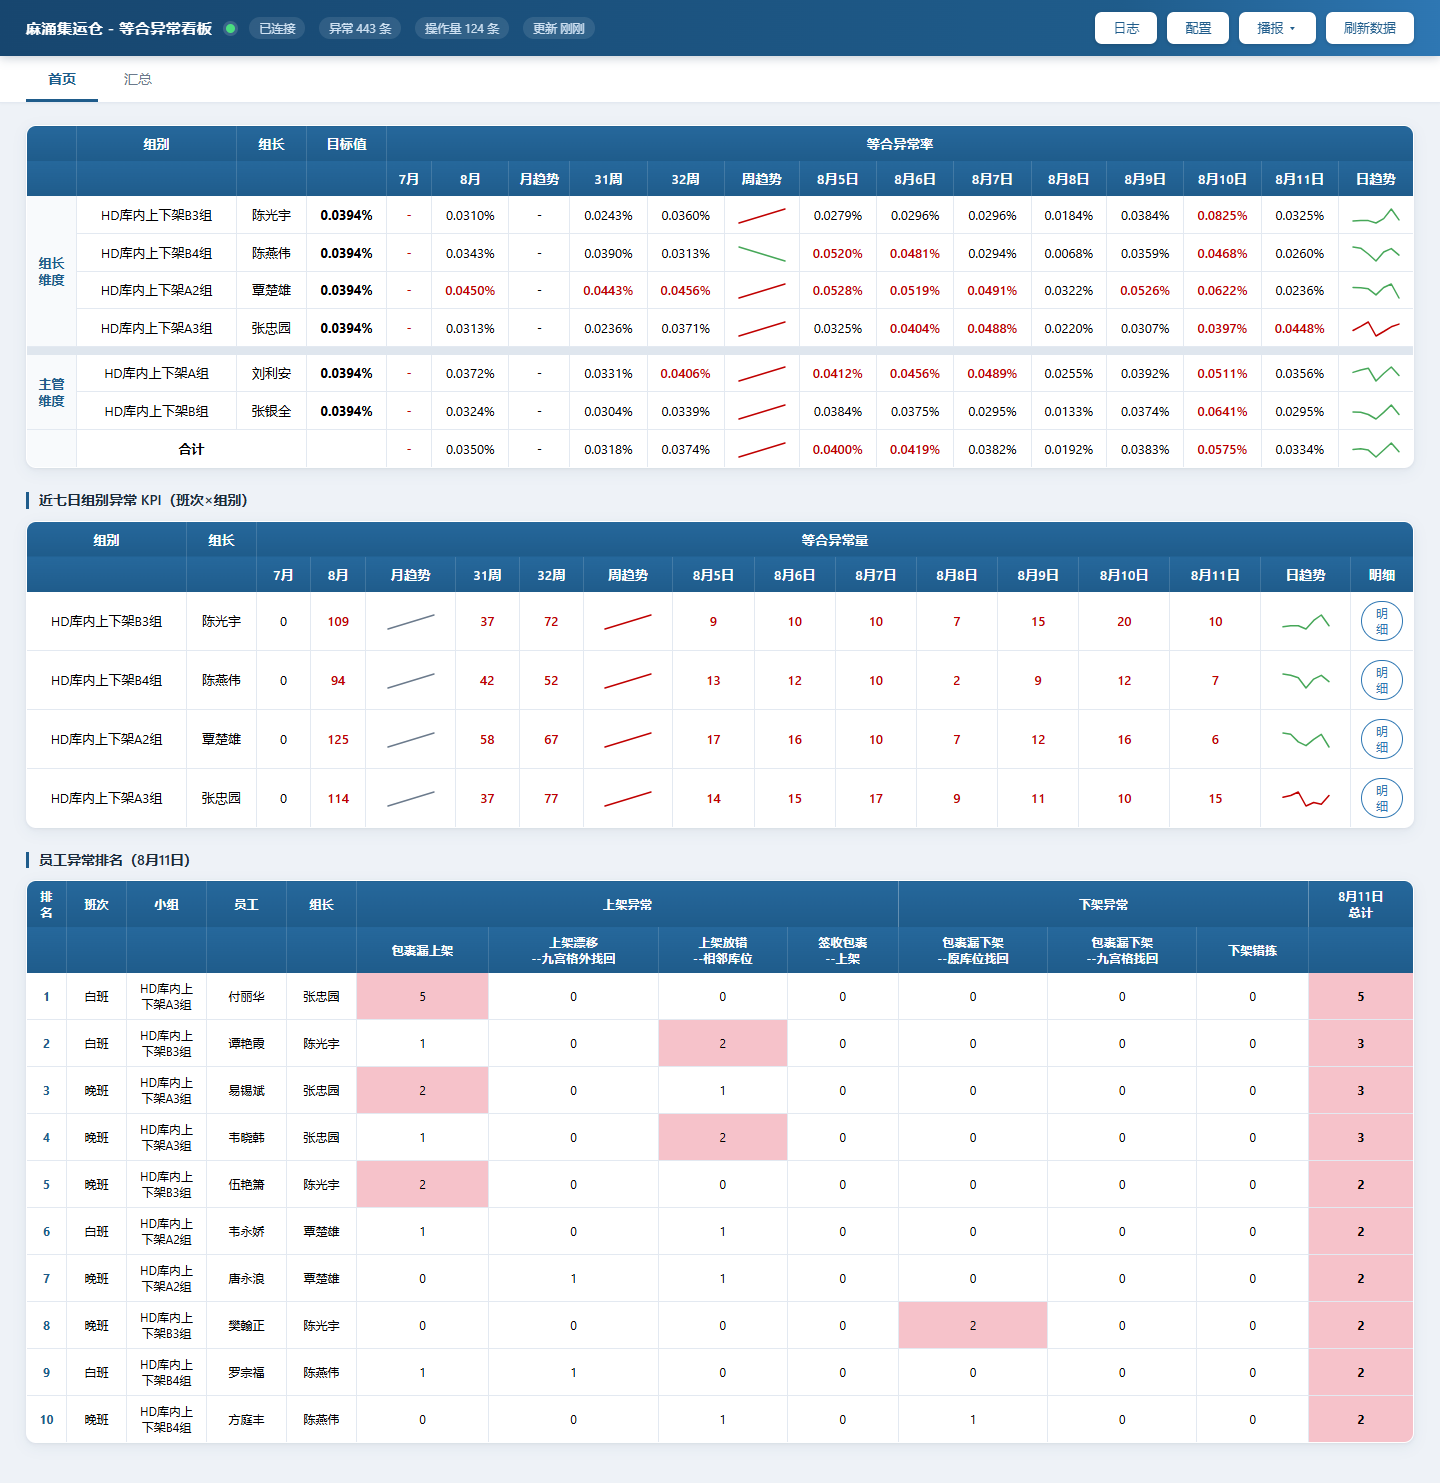Click monthly trend sparkline for A2组 quantity row
Screen dimensions: 1440x1483
(x=411, y=739)
